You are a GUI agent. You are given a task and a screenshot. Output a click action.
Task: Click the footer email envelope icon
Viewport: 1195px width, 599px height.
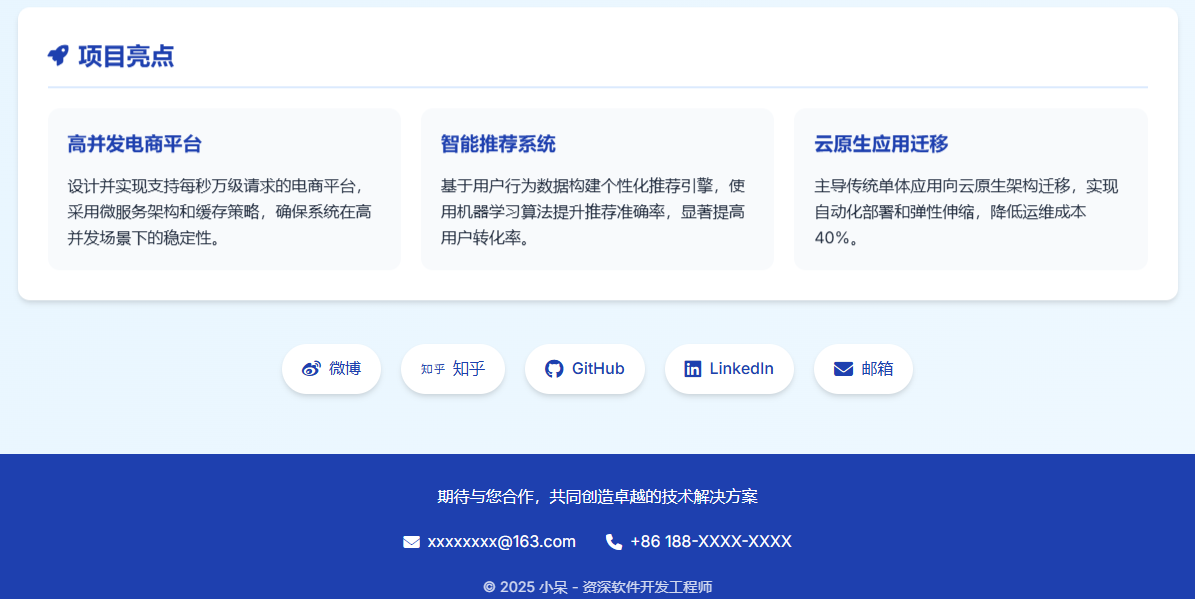(411, 542)
